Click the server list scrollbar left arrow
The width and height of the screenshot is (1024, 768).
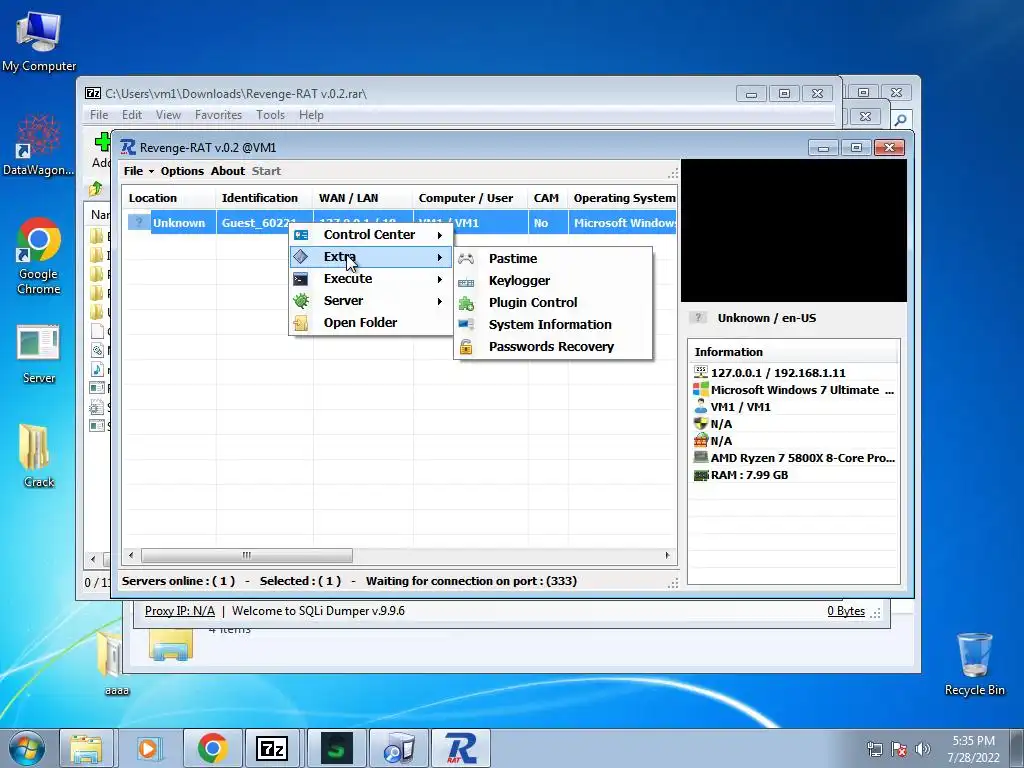coord(131,555)
